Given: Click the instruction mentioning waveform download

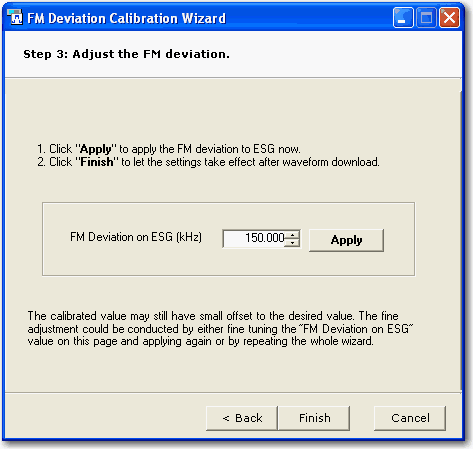Looking at the screenshot, I should click(x=208, y=162).
